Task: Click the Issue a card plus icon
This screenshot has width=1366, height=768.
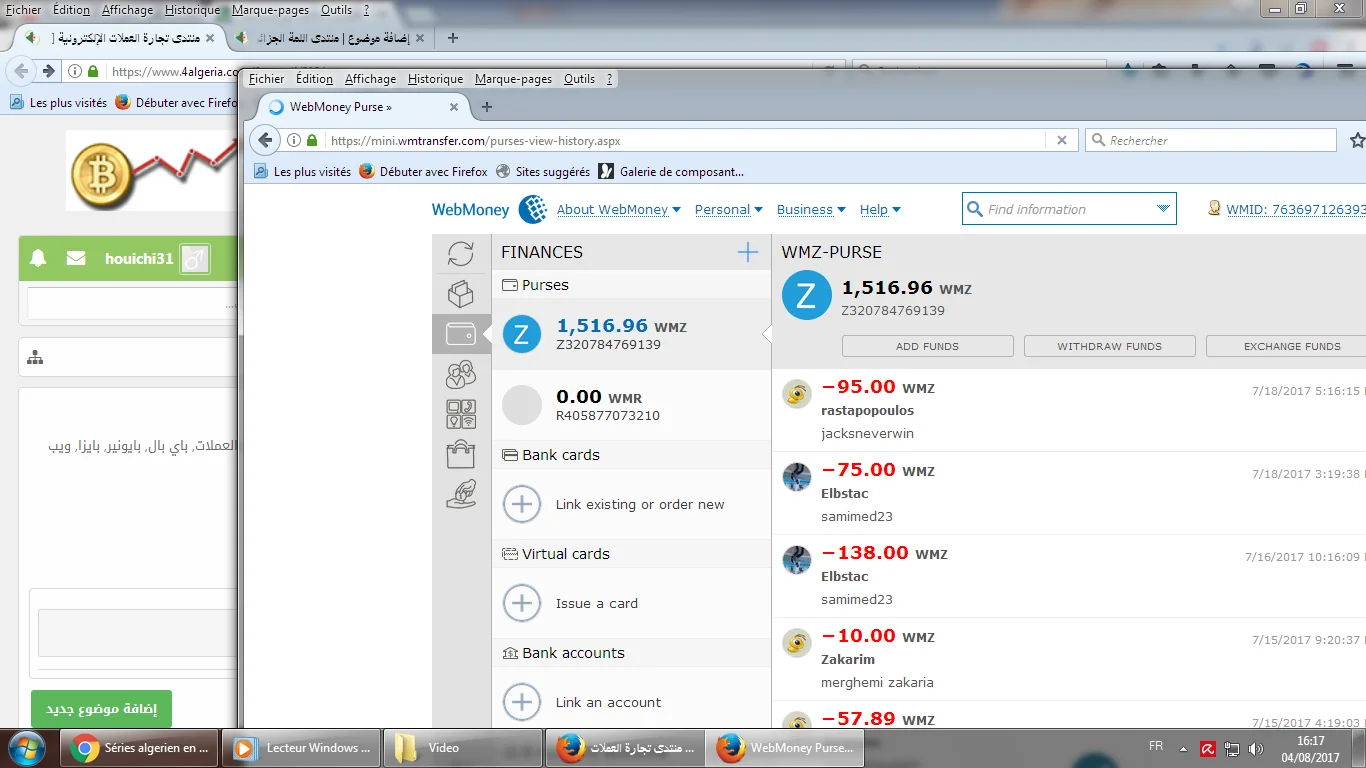Action: (522, 603)
